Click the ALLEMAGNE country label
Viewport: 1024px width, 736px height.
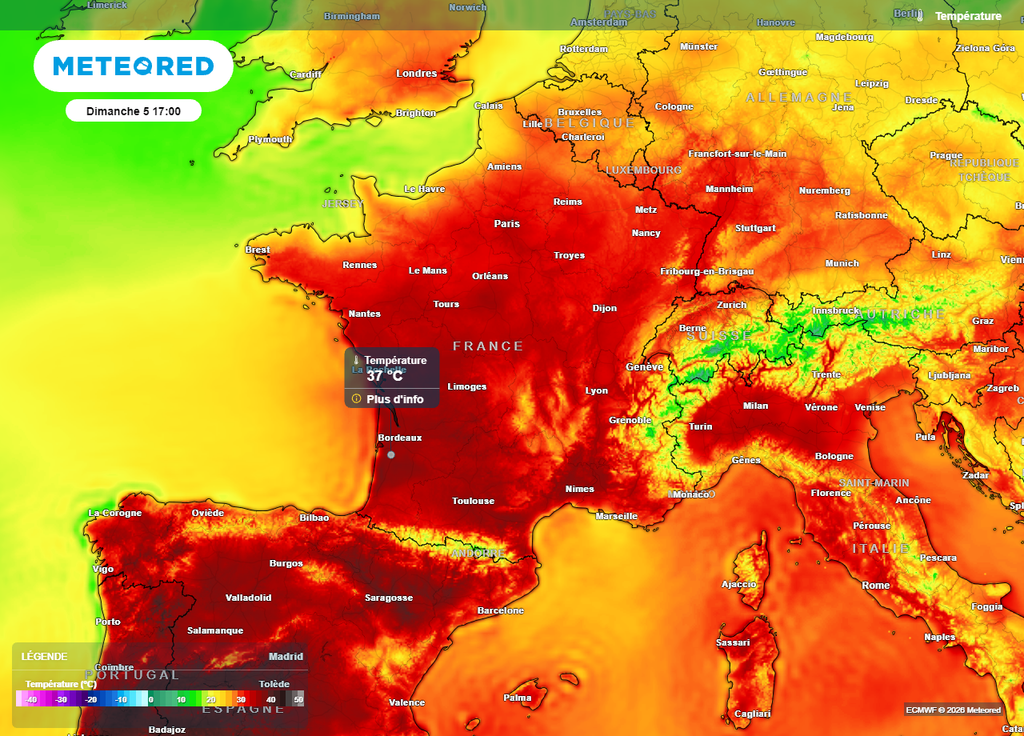799,97
